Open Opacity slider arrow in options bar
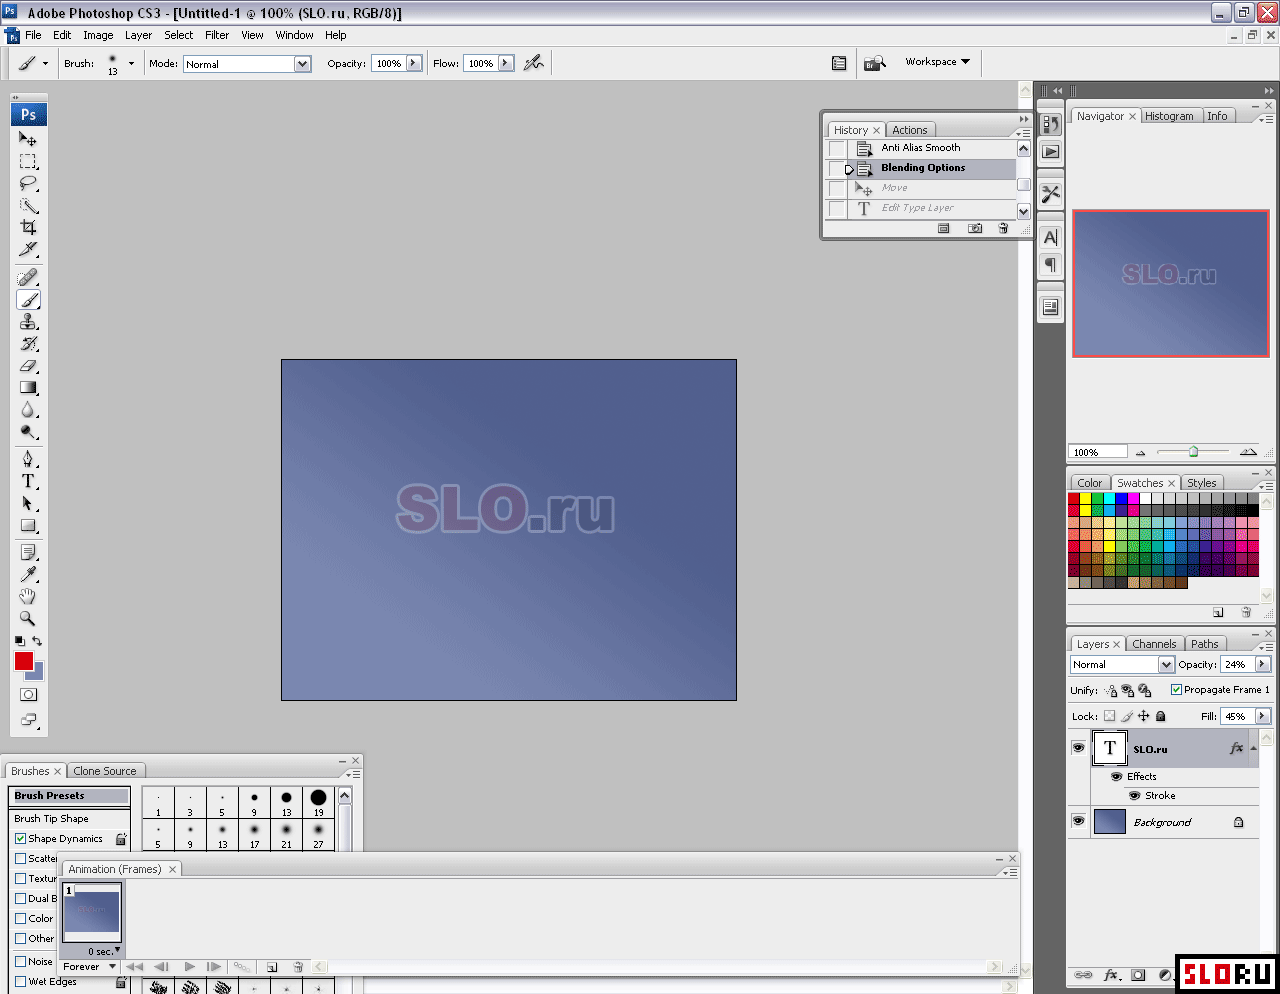Screen dimensions: 1280x994 click(x=413, y=63)
